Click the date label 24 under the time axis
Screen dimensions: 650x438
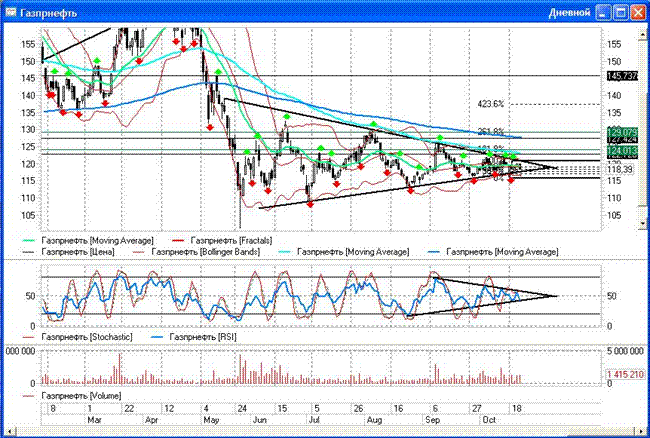pos(242,409)
